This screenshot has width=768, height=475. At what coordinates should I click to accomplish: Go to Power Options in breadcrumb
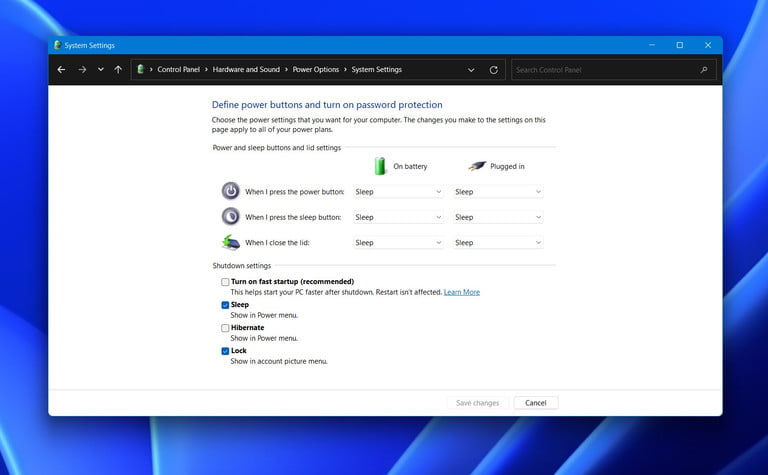coord(316,70)
